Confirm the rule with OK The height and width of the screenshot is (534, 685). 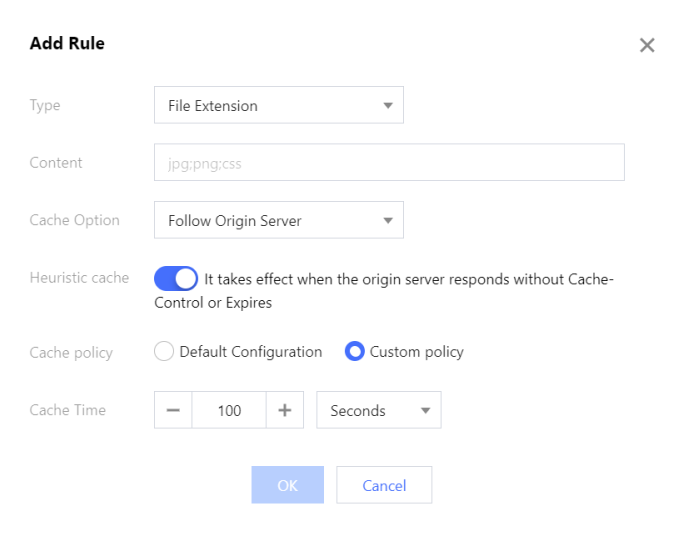tap(287, 485)
